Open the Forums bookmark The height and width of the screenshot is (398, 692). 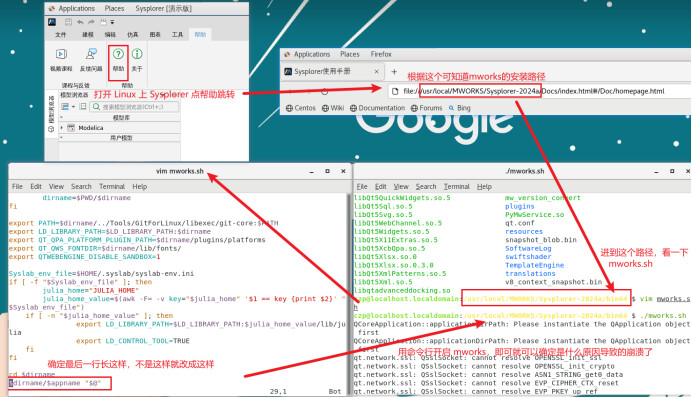(426, 108)
